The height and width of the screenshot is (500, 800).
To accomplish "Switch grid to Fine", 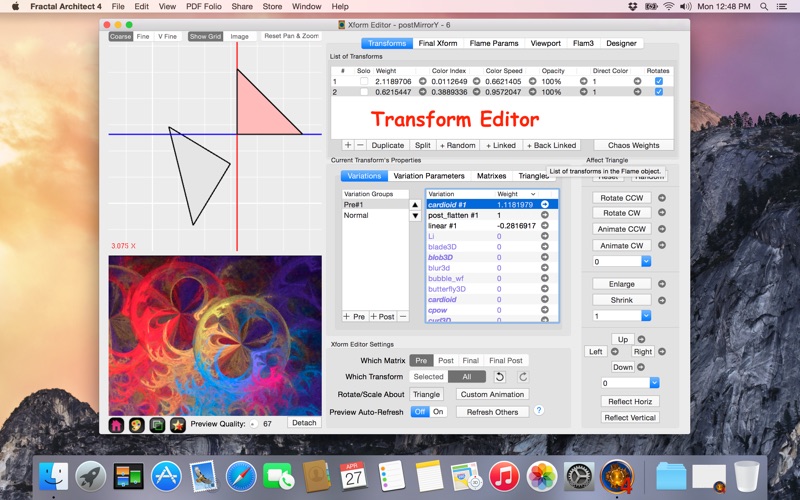I will [x=143, y=36].
